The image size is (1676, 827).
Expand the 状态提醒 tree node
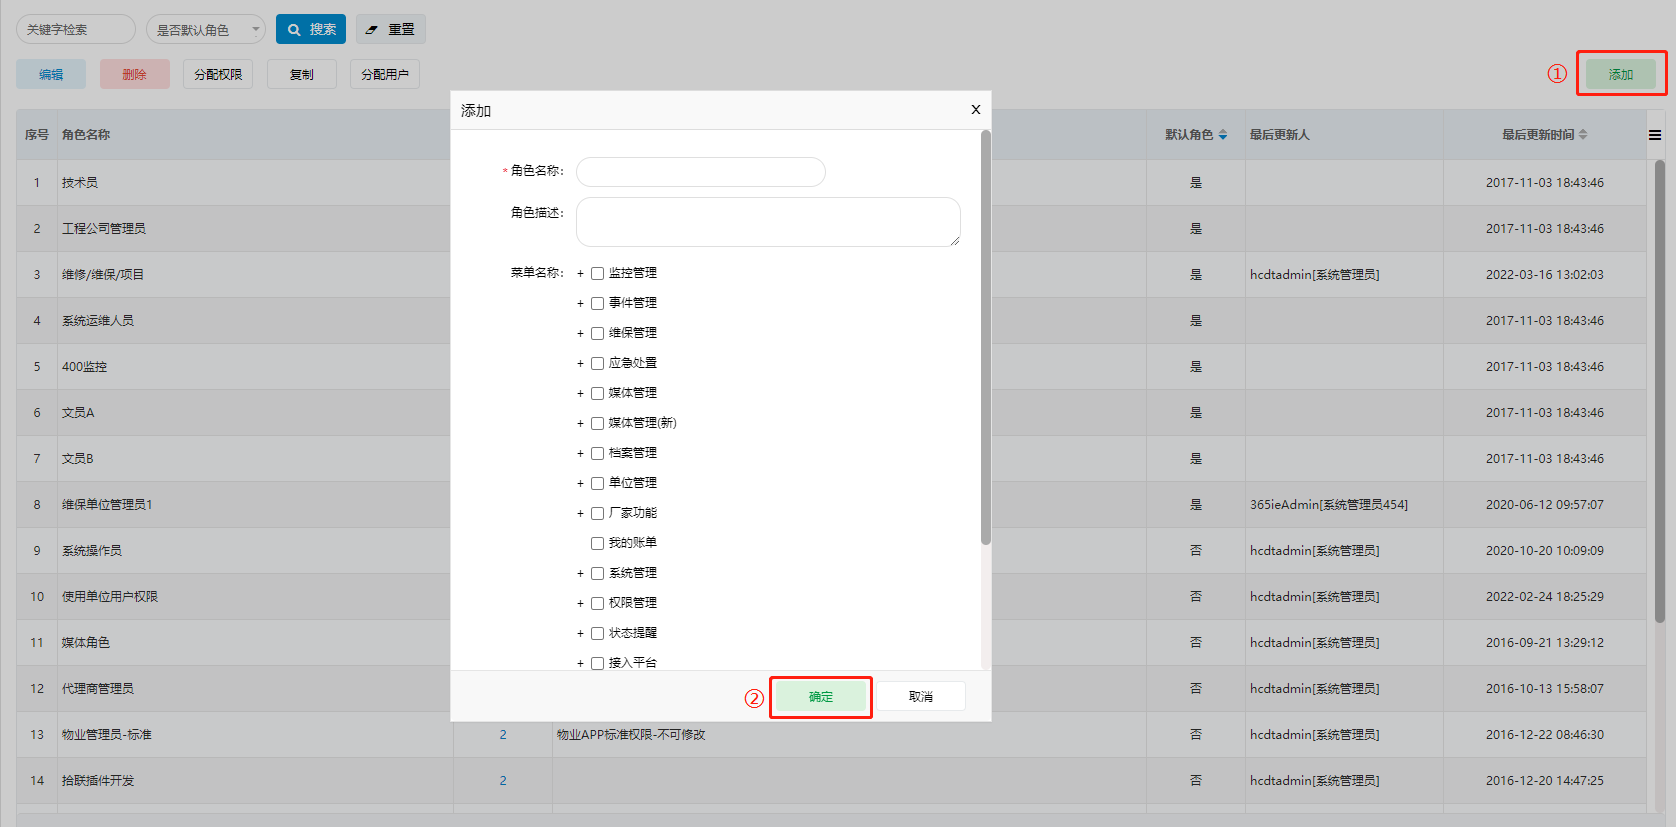(580, 633)
